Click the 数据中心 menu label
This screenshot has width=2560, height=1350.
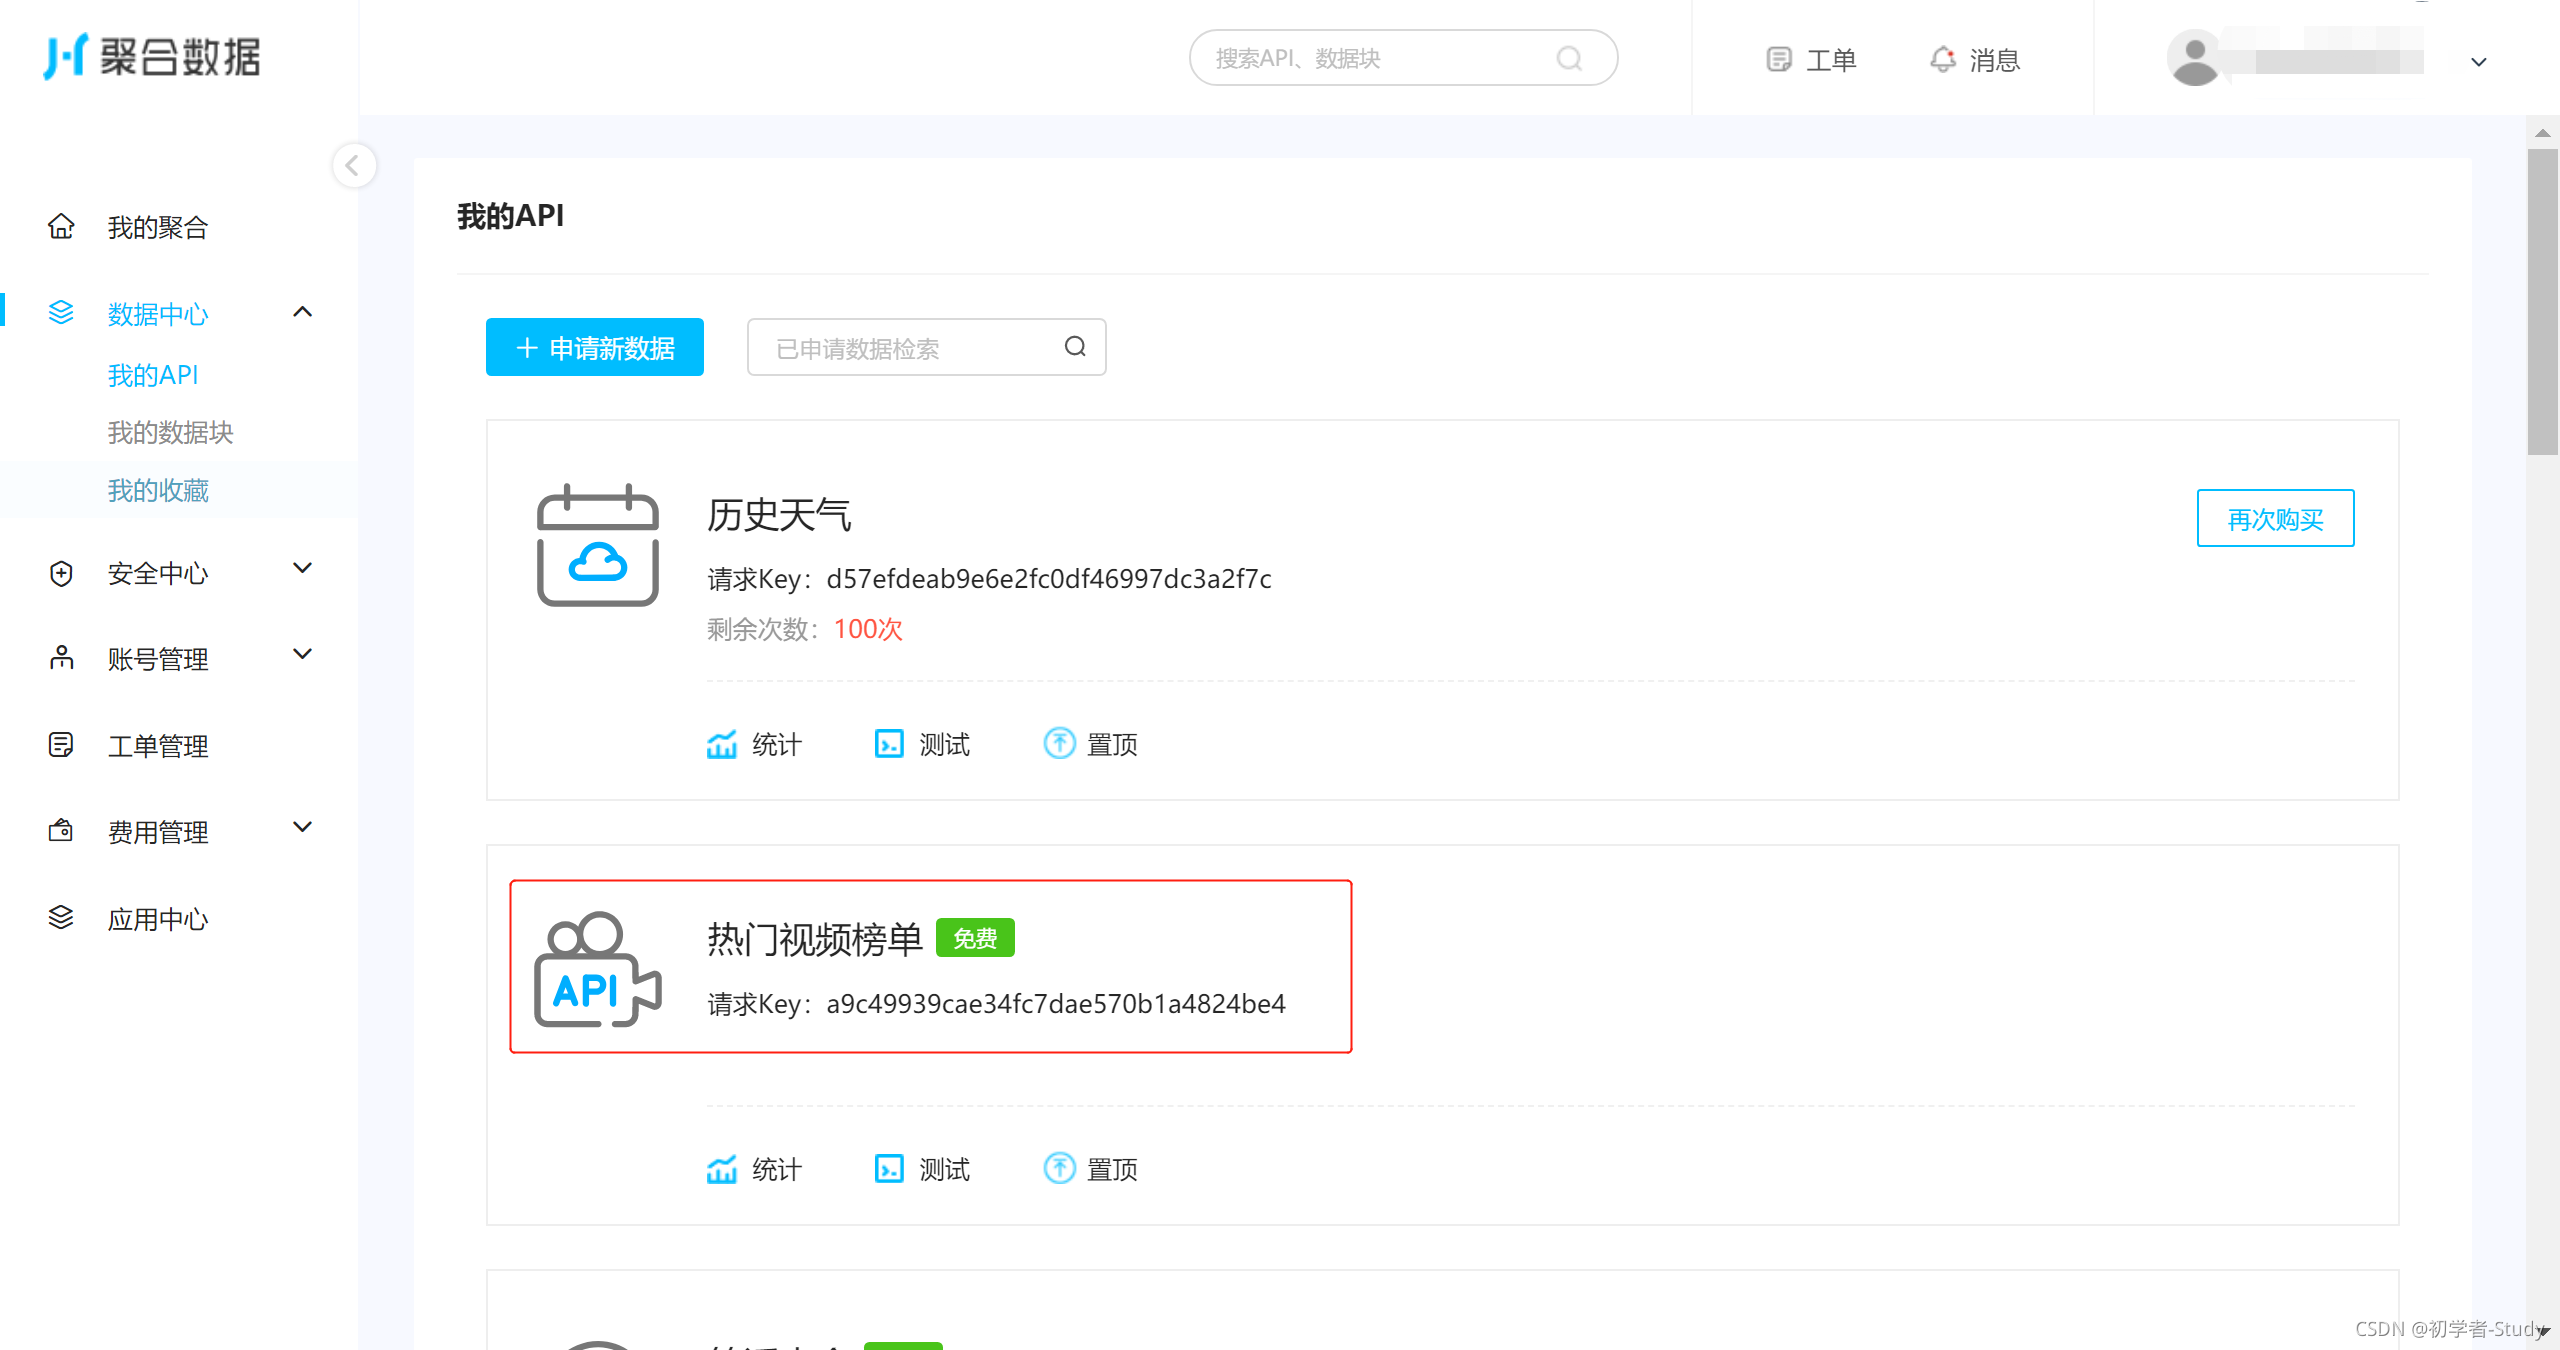(x=158, y=313)
